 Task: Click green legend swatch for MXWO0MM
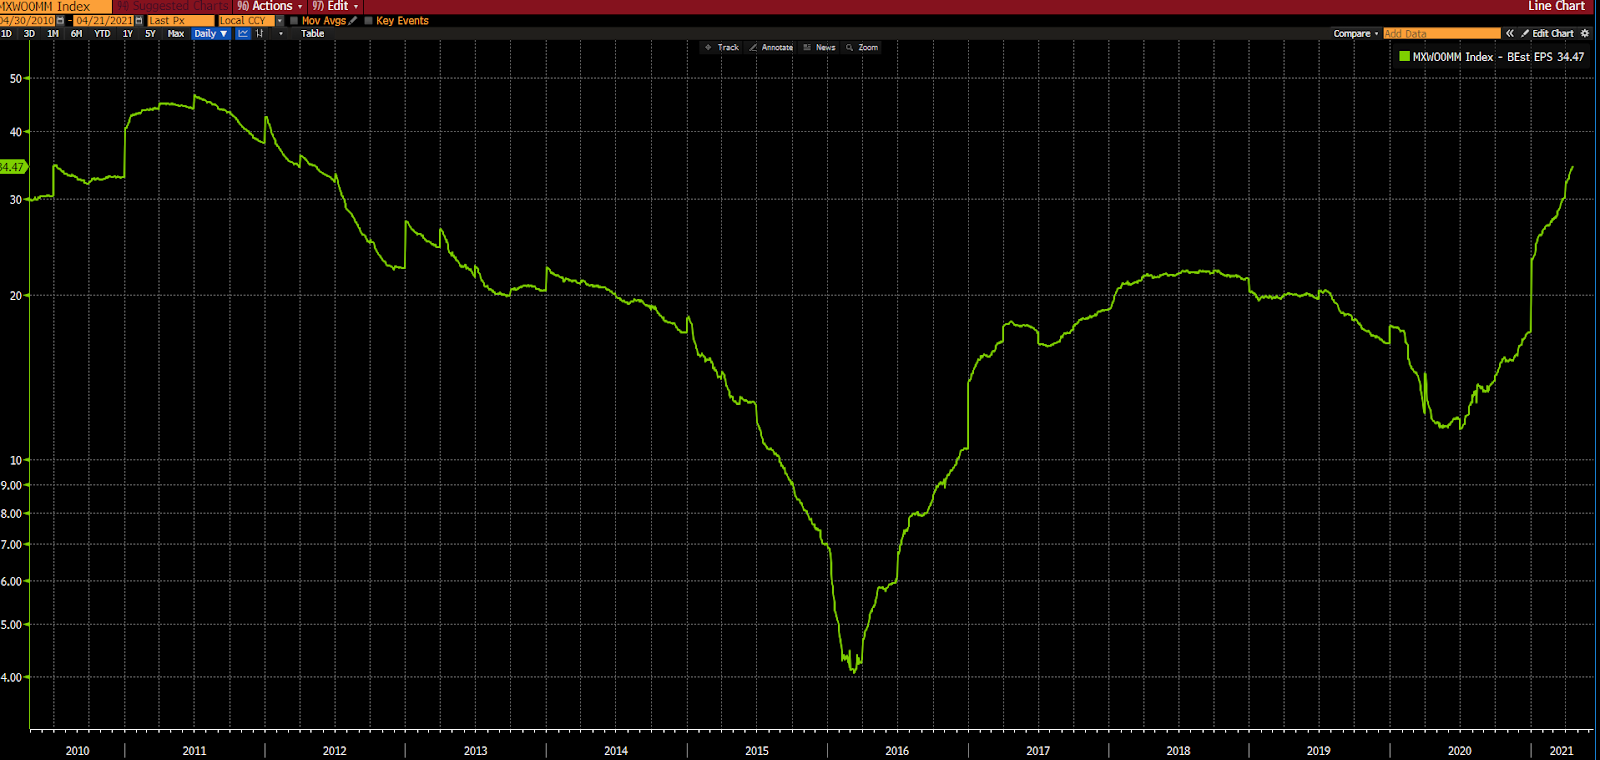[1404, 57]
